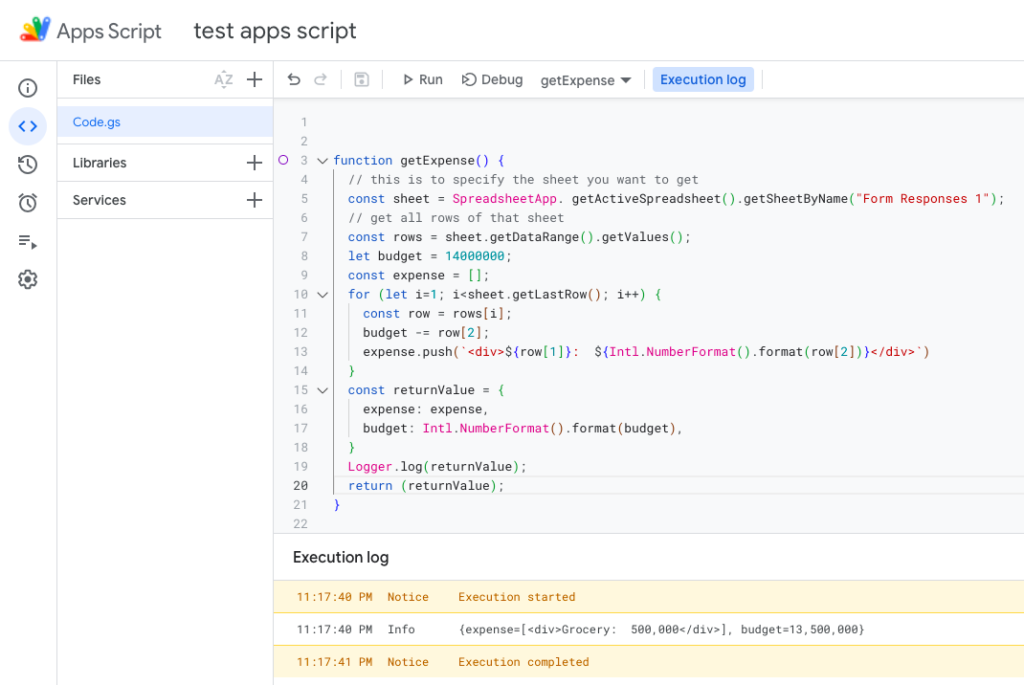Image resolution: width=1024 pixels, height=685 pixels.
Task: Open the Overview info icon
Action: [x=27, y=88]
